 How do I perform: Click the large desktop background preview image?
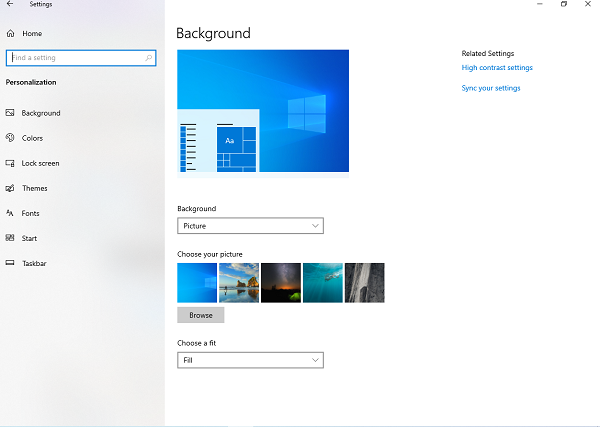pos(263,114)
